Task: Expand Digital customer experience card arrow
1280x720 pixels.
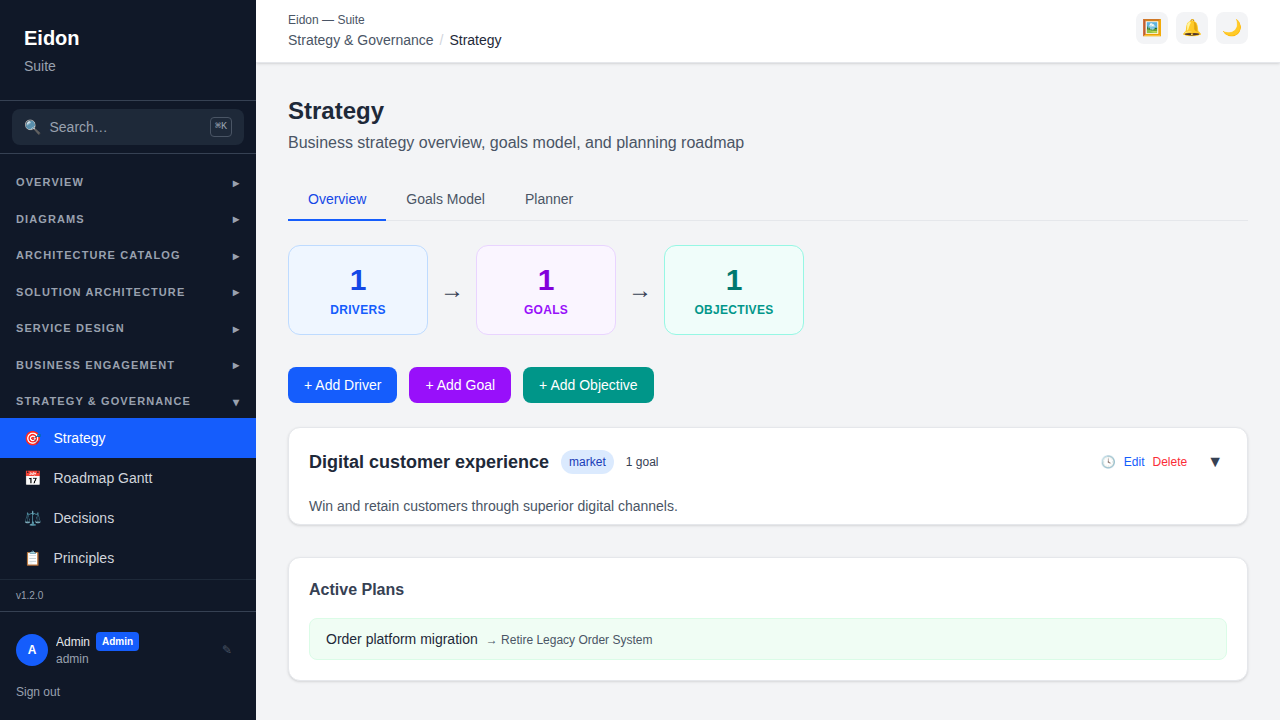Action: pyautogui.click(x=1215, y=462)
